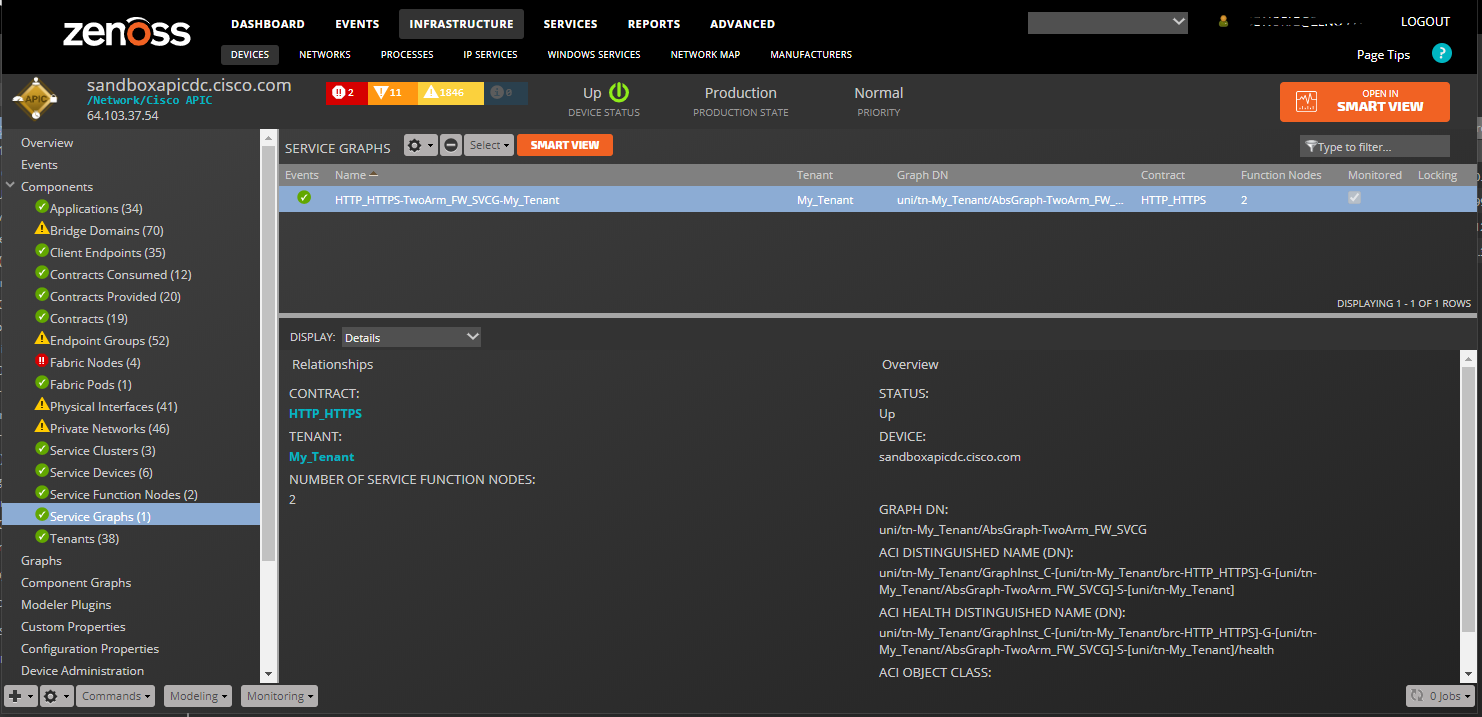Open the IP Services subtab
Viewport: 1482px width, 717px height.
490,55
